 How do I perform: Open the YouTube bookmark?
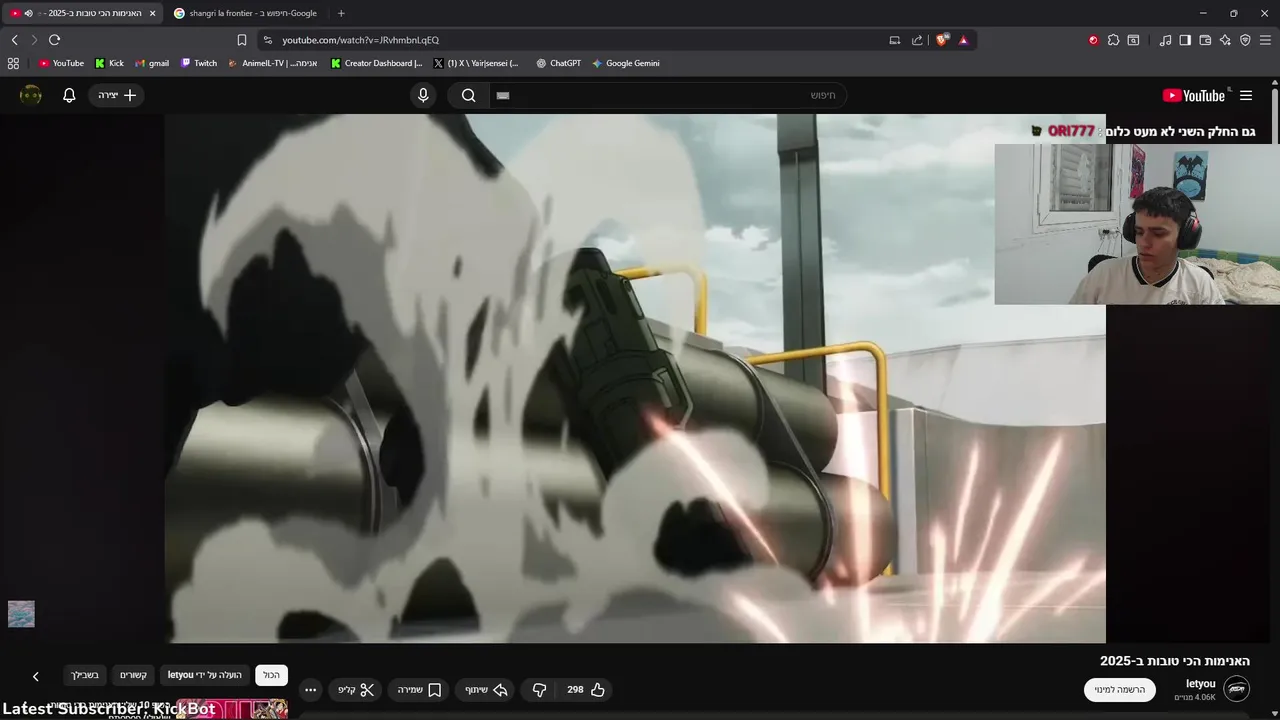click(x=61, y=63)
